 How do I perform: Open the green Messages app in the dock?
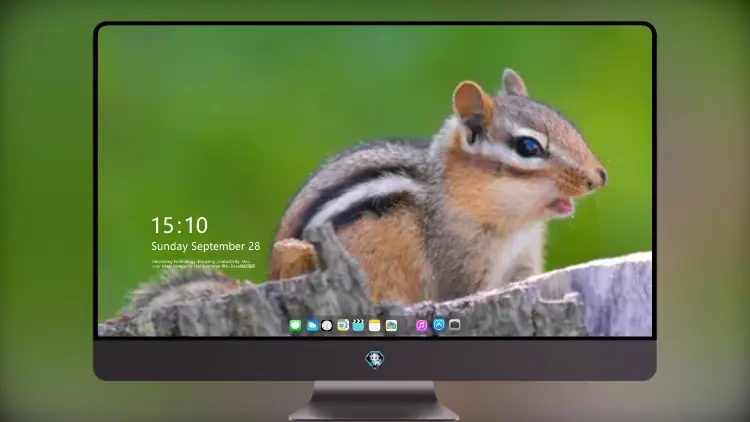[x=295, y=326]
